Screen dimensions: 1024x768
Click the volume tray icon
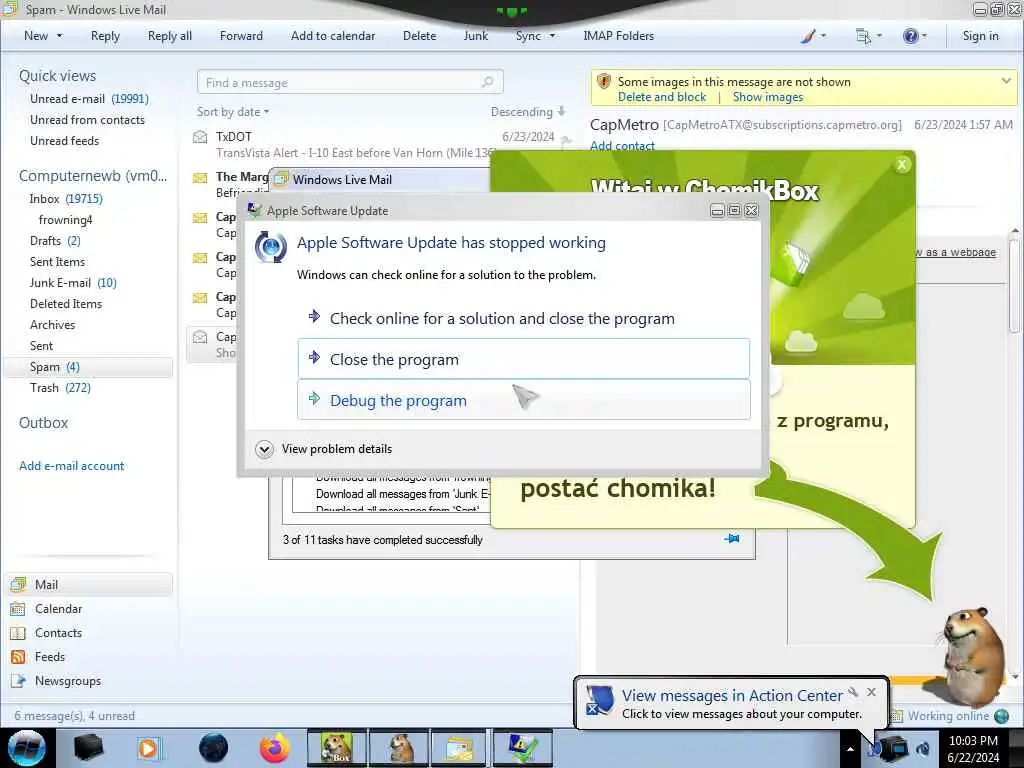pyautogui.click(x=922, y=748)
